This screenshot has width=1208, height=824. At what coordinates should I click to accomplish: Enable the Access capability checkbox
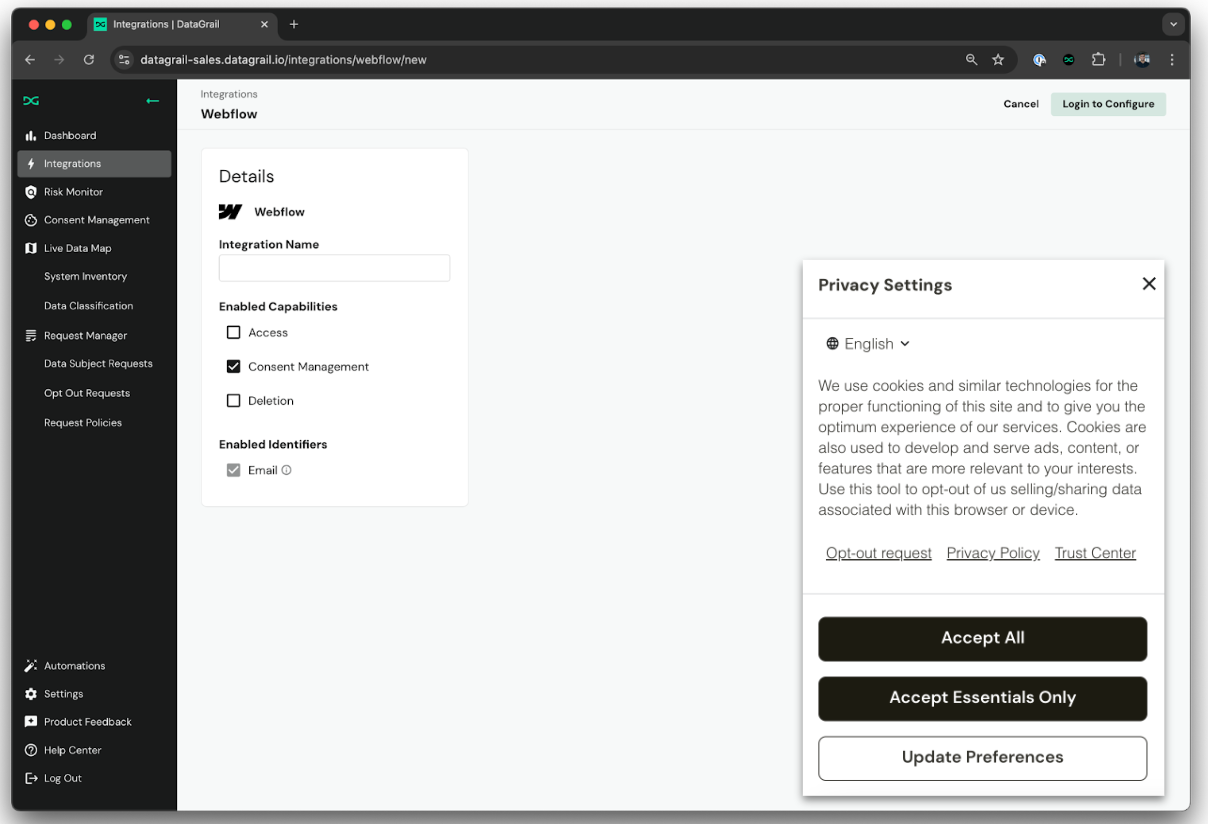pyautogui.click(x=234, y=333)
